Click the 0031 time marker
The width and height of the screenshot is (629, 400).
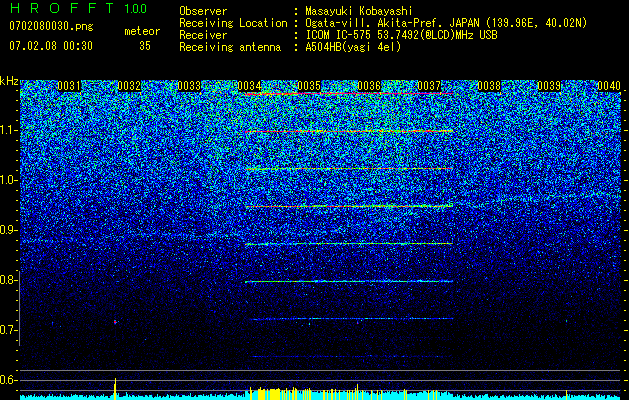point(69,86)
